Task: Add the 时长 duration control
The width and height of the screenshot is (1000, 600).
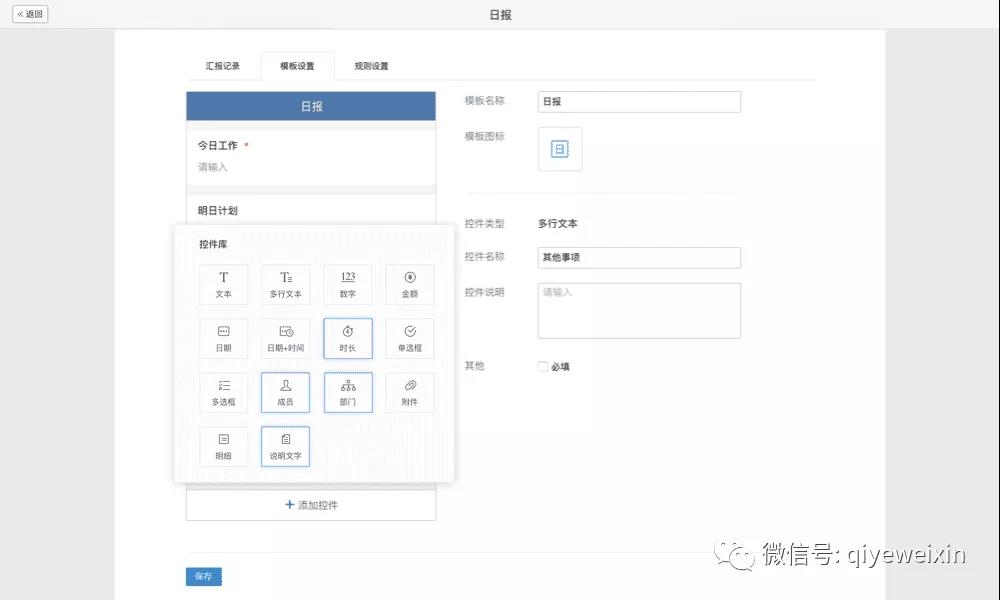Action: coord(347,338)
